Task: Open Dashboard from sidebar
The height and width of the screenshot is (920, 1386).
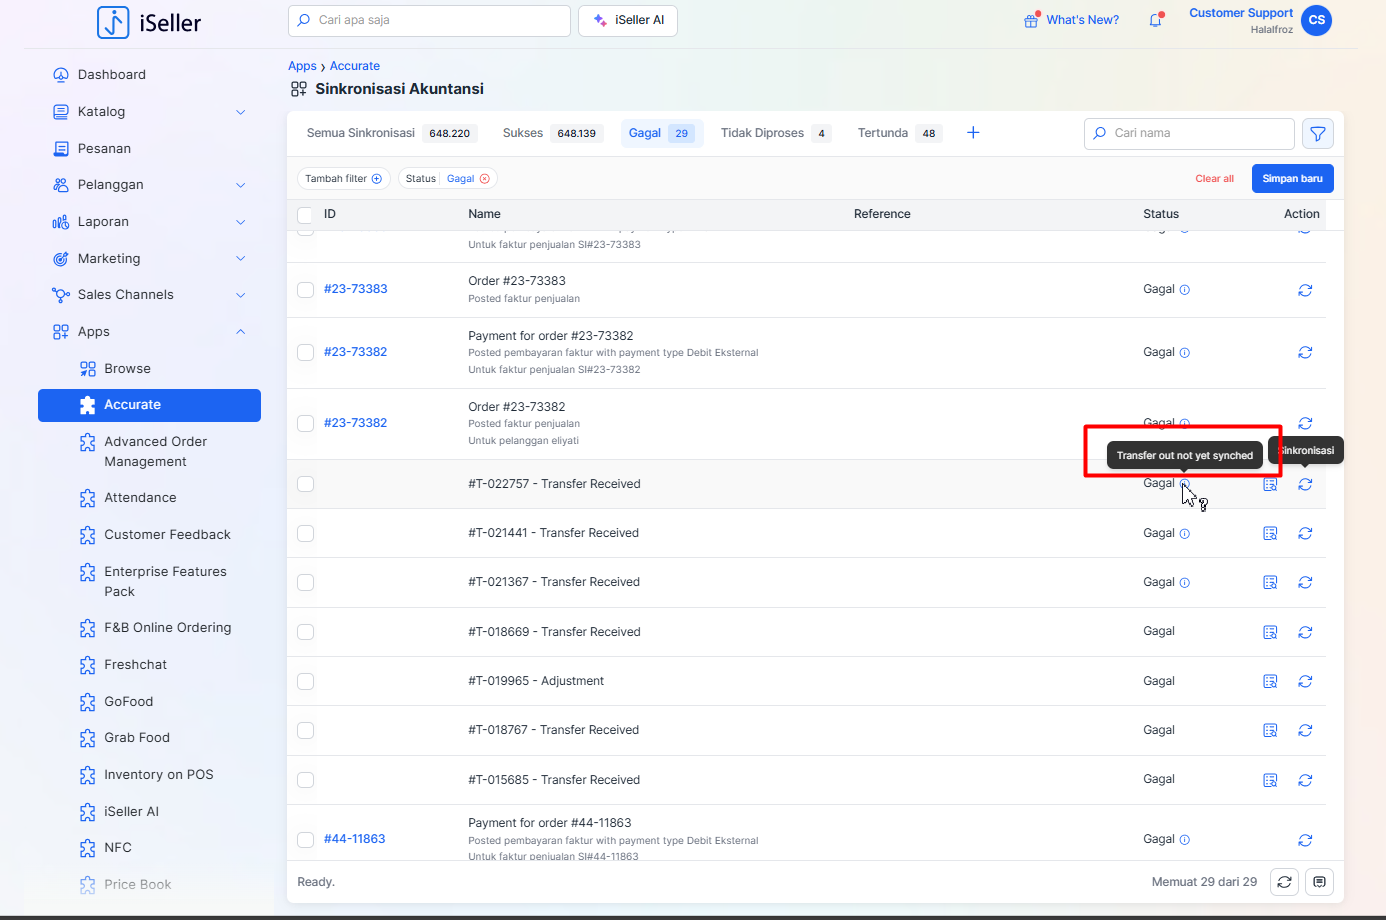Action: pos(112,75)
